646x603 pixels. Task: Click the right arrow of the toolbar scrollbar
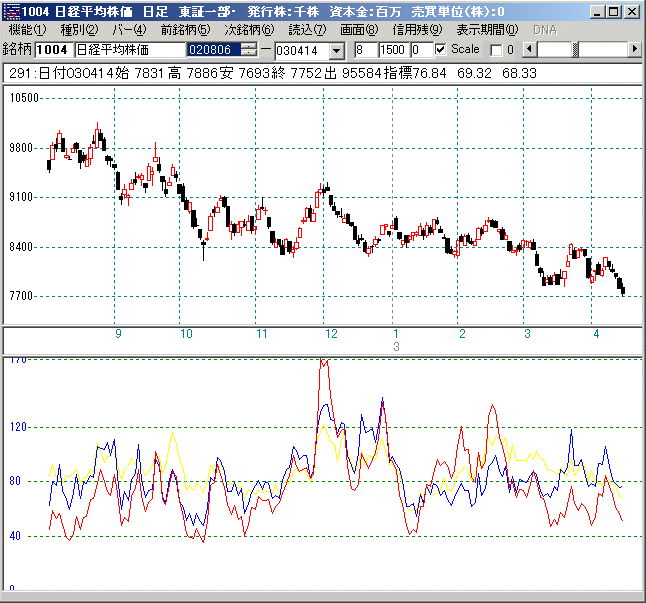635,49
